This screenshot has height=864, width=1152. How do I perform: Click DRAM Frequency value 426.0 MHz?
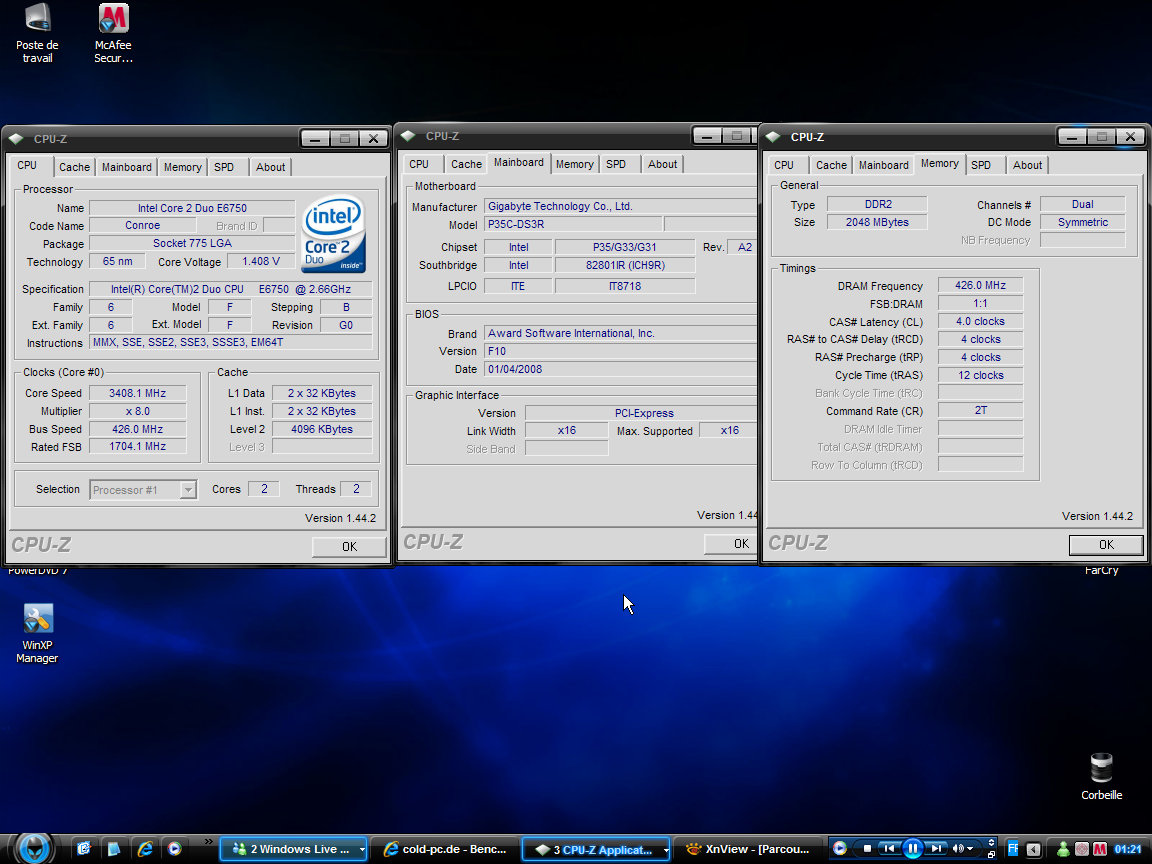(980, 285)
